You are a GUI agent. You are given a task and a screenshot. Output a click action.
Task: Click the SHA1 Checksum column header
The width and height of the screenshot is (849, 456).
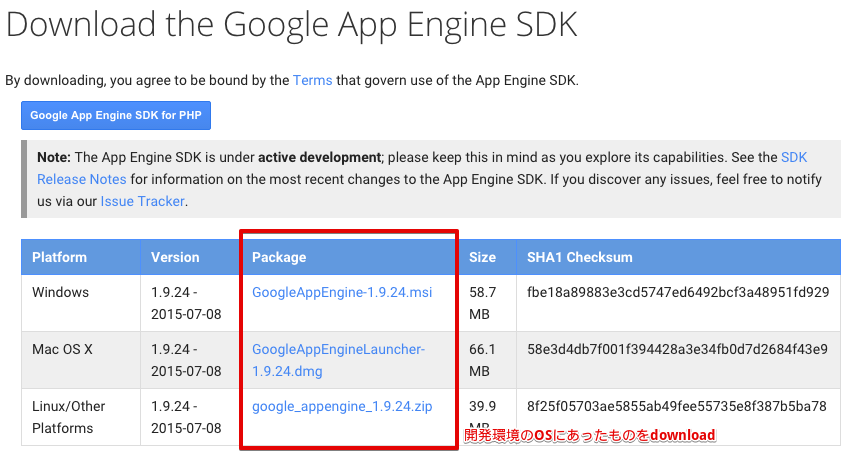(x=678, y=257)
